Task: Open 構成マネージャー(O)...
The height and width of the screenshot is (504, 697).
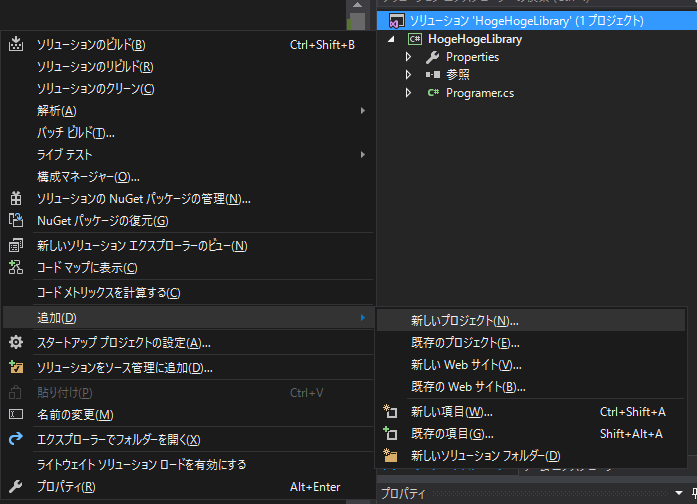Action: click(x=188, y=176)
